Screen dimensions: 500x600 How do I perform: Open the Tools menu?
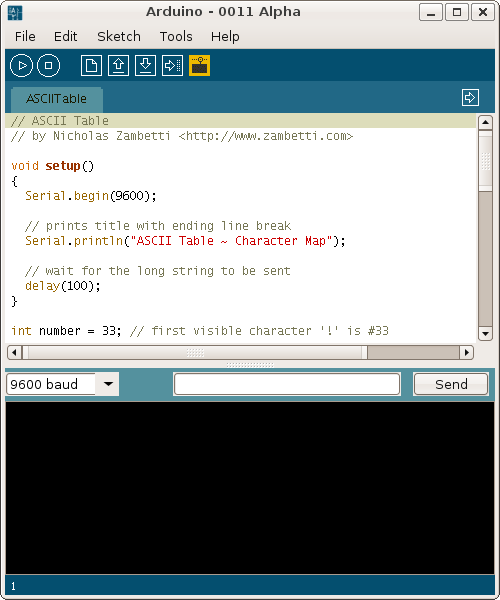pos(176,36)
